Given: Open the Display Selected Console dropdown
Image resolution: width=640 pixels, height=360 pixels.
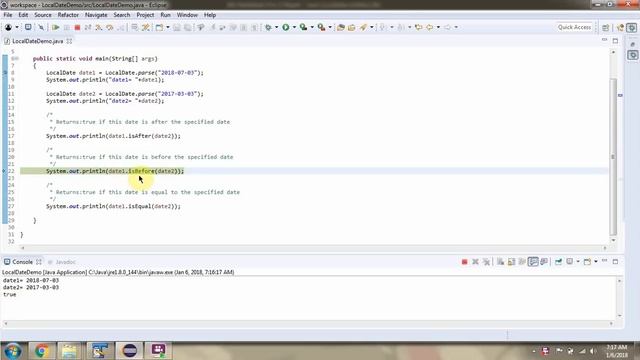Looking at the screenshot, I should tap(578, 262).
